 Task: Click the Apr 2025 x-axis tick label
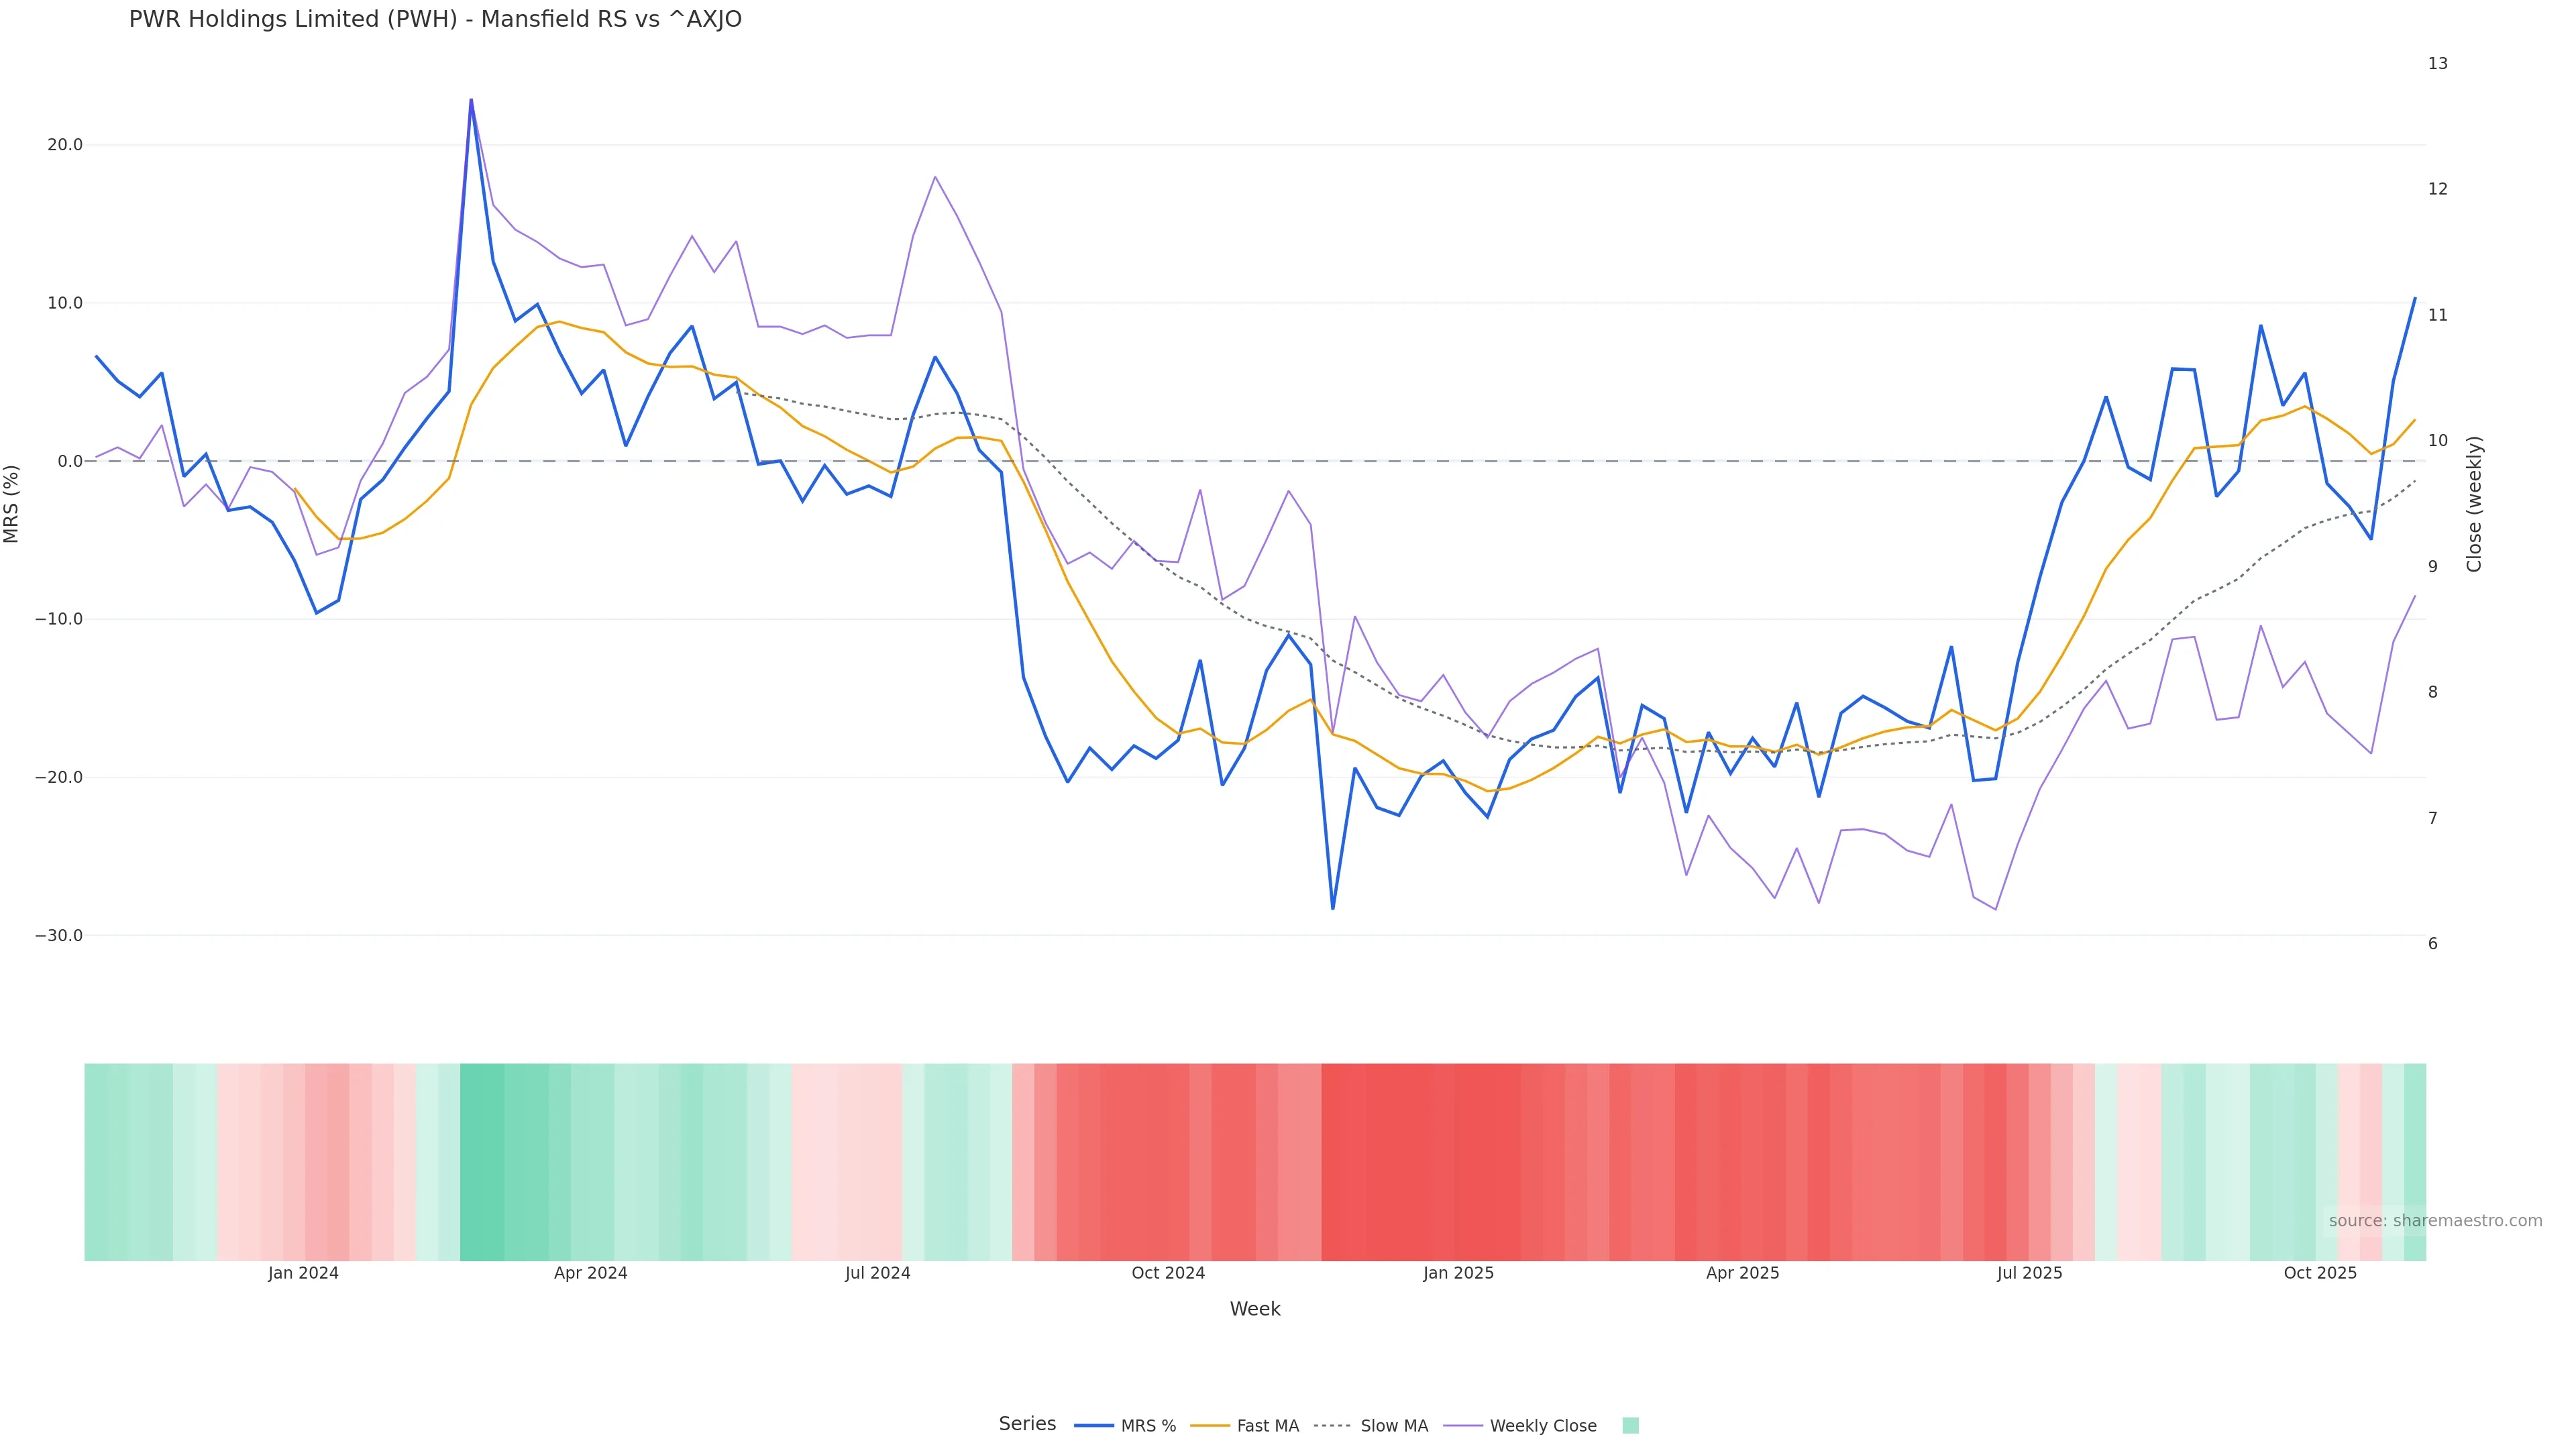pos(1742,1273)
